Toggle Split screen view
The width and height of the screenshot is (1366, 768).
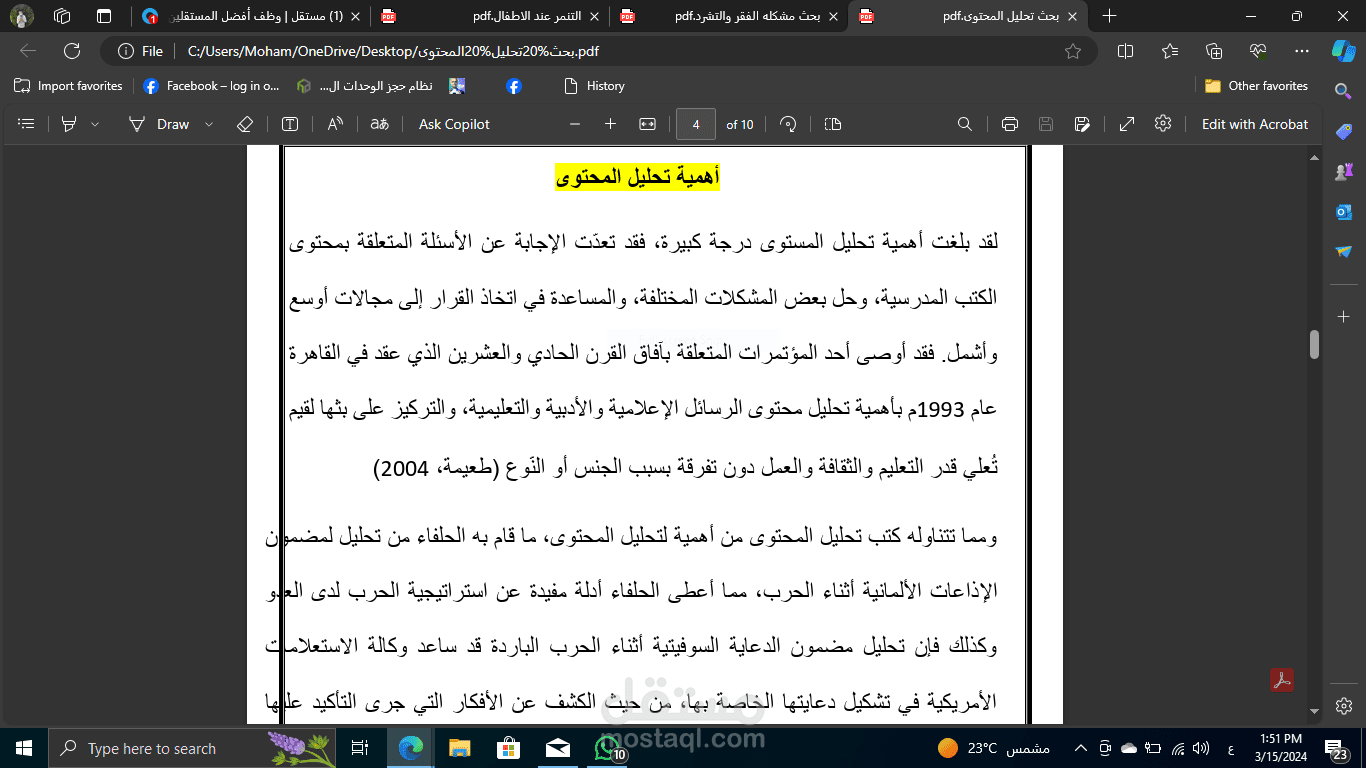1125,51
